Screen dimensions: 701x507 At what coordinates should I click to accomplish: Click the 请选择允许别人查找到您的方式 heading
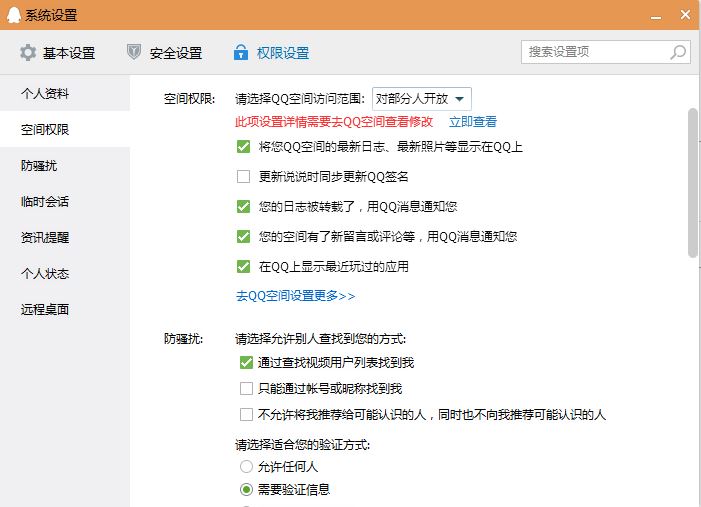pyautogui.click(x=321, y=339)
